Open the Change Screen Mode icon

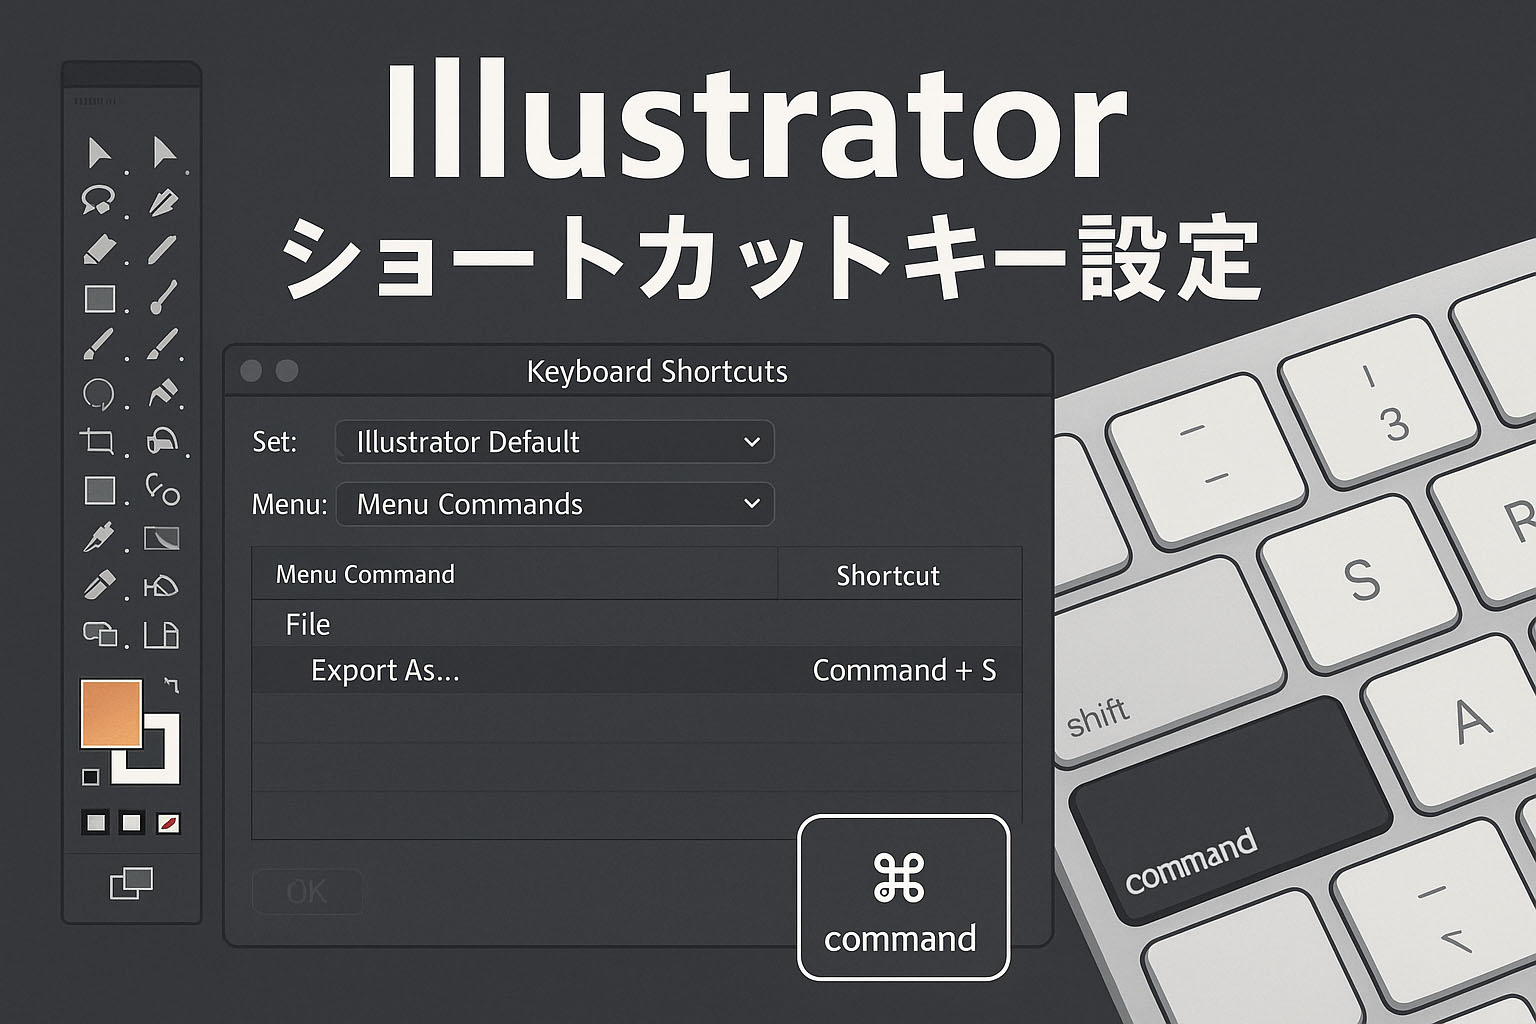point(131,883)
